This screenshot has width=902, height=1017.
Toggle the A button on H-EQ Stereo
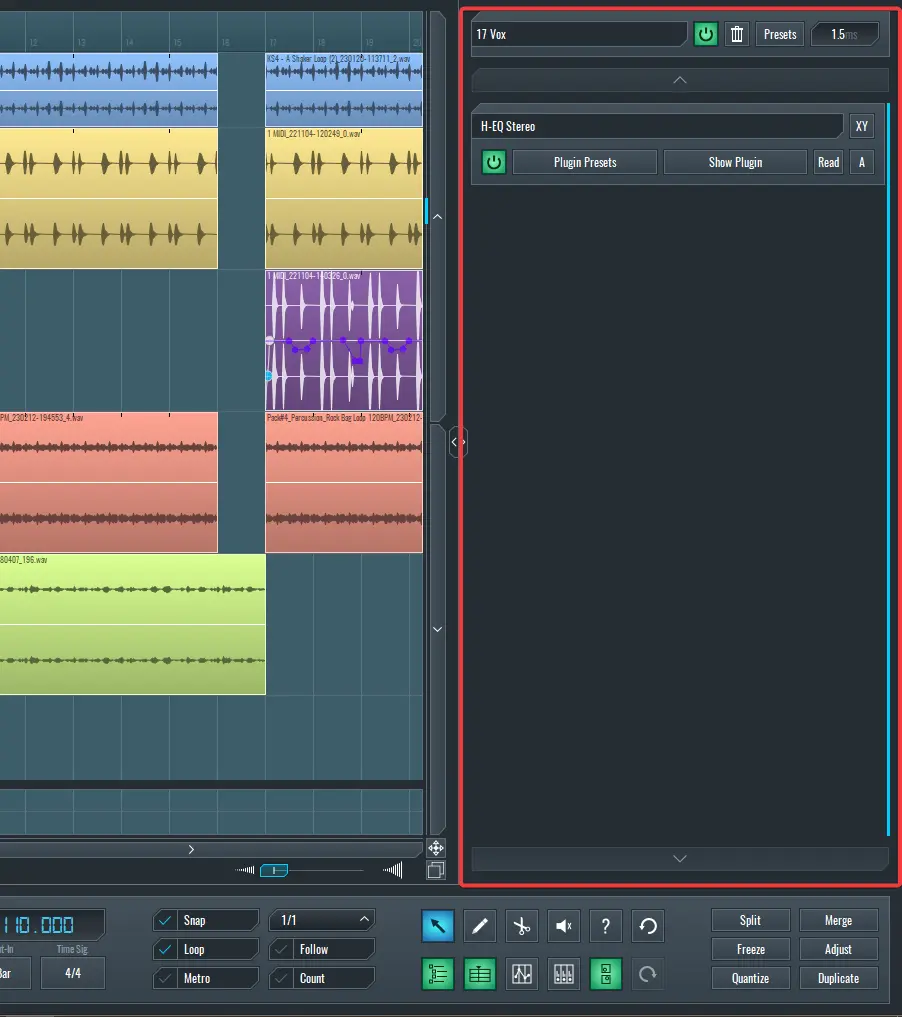pos(862,162)
